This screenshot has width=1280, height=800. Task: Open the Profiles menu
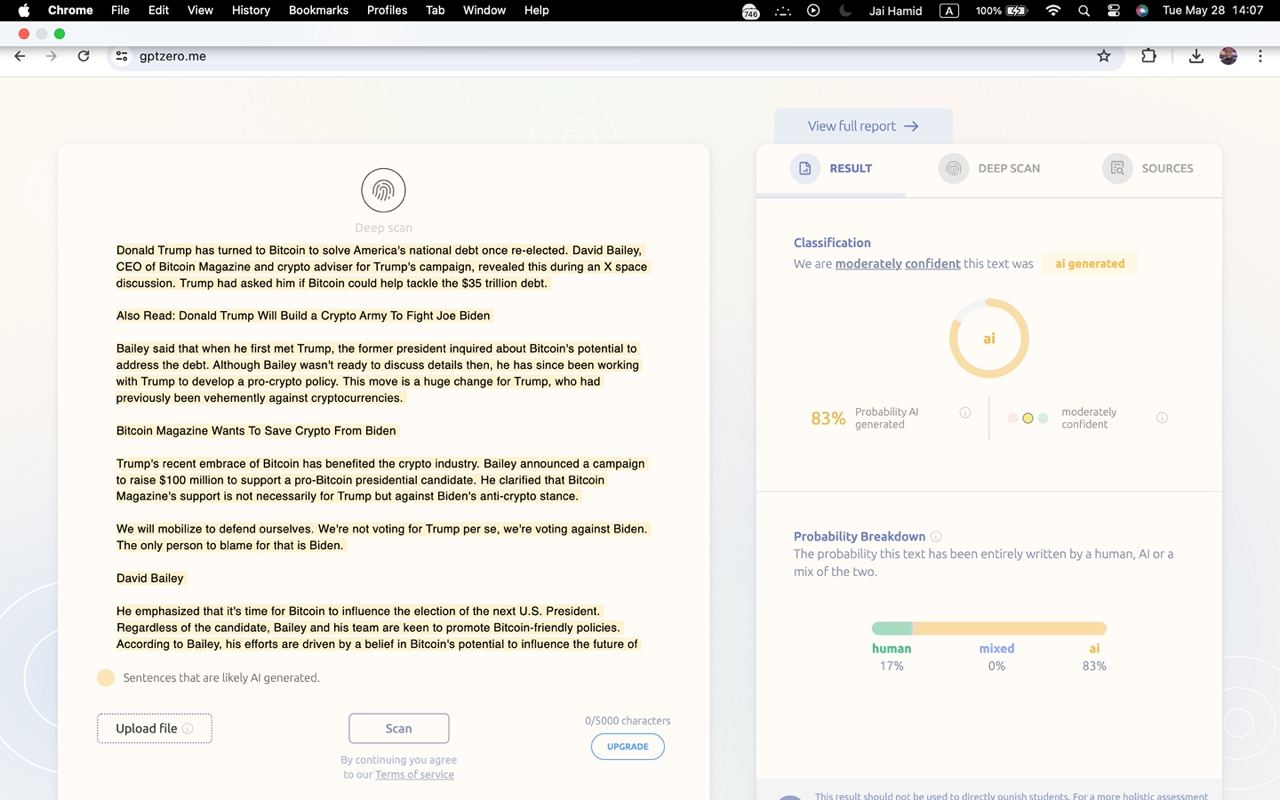coord(387,10)
